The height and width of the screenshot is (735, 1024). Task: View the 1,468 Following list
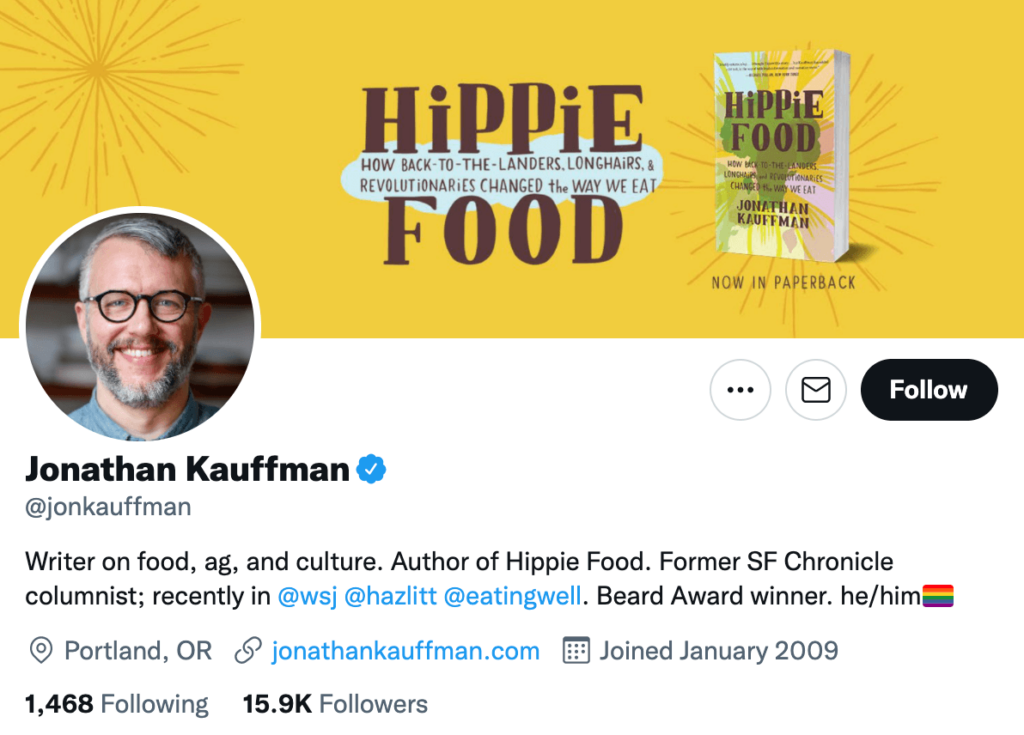[x=117, y=704]
